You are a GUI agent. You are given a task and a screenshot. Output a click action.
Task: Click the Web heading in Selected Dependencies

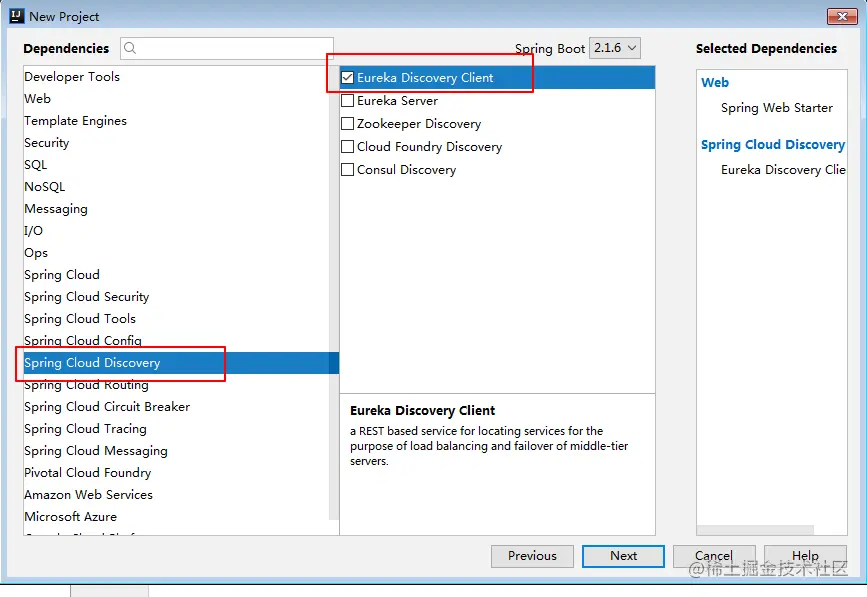[715, 83]
